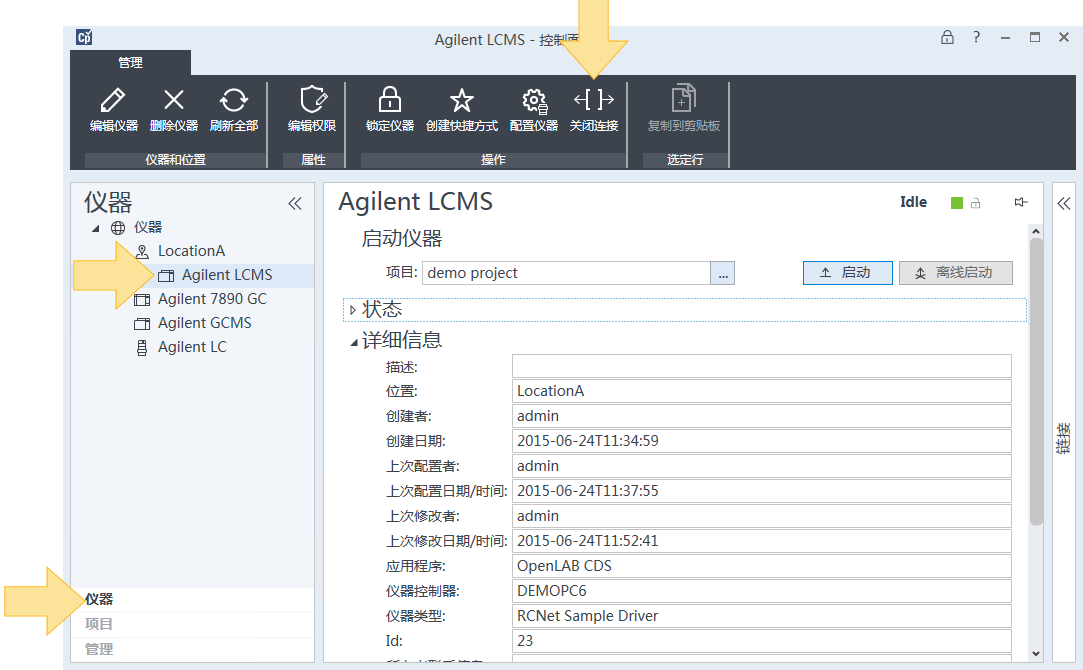Click the 复制到剪贴板 copy icon
Image resolution: width=1083 pixels, height=670 pixels.
click(x=684, y=98)
